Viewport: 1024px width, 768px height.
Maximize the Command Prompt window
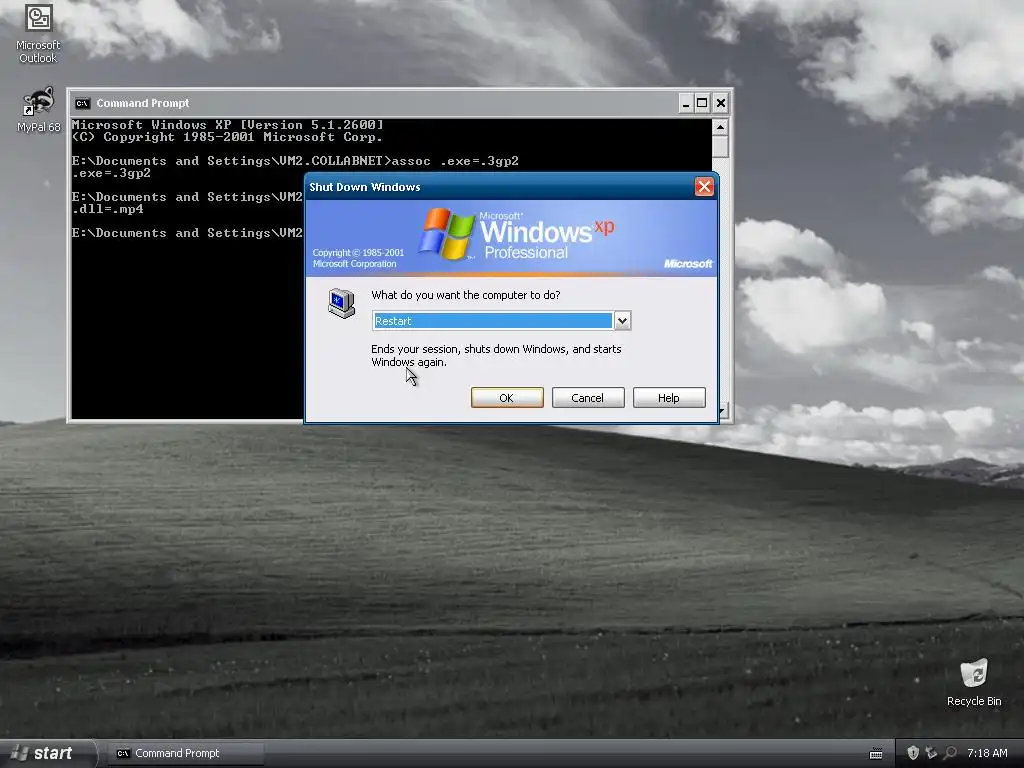(x=702, y=103)
